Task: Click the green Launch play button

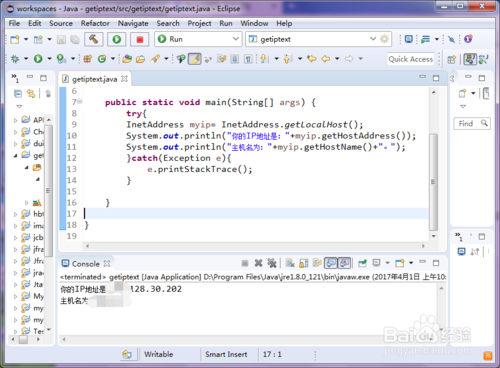Action: tap(117, 39)
